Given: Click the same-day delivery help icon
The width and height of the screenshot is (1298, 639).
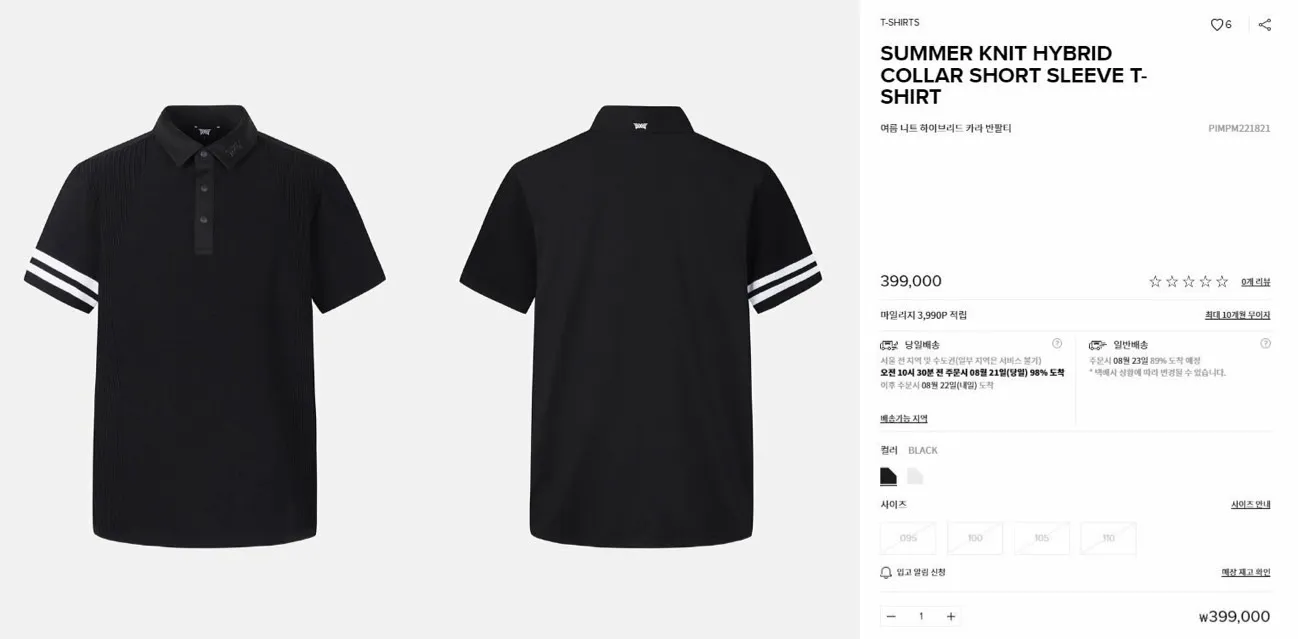Looking at the screenshot, I should tap(1057, 343).
